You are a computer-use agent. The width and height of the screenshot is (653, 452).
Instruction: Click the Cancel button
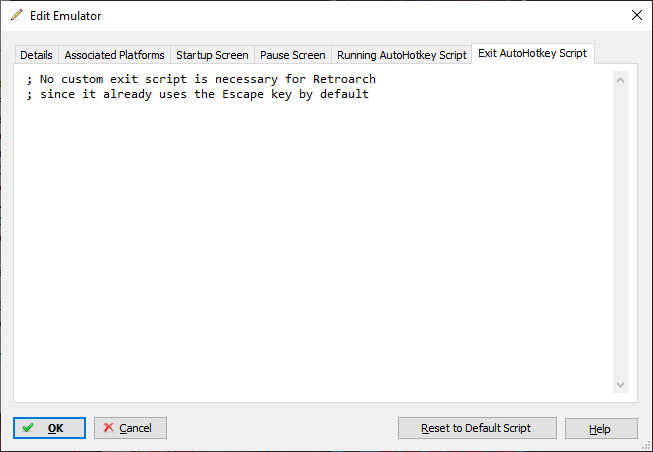click(130, 428)
